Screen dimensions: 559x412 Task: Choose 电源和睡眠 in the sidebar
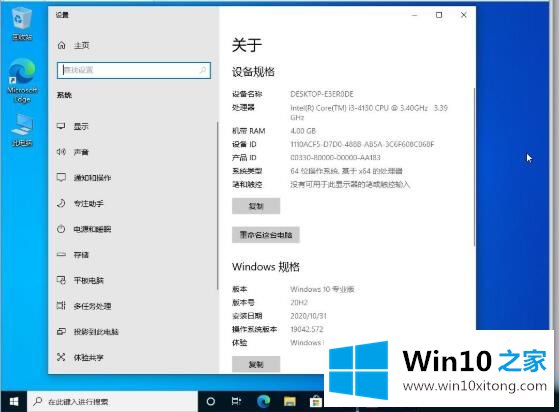[x=92, y=229]
